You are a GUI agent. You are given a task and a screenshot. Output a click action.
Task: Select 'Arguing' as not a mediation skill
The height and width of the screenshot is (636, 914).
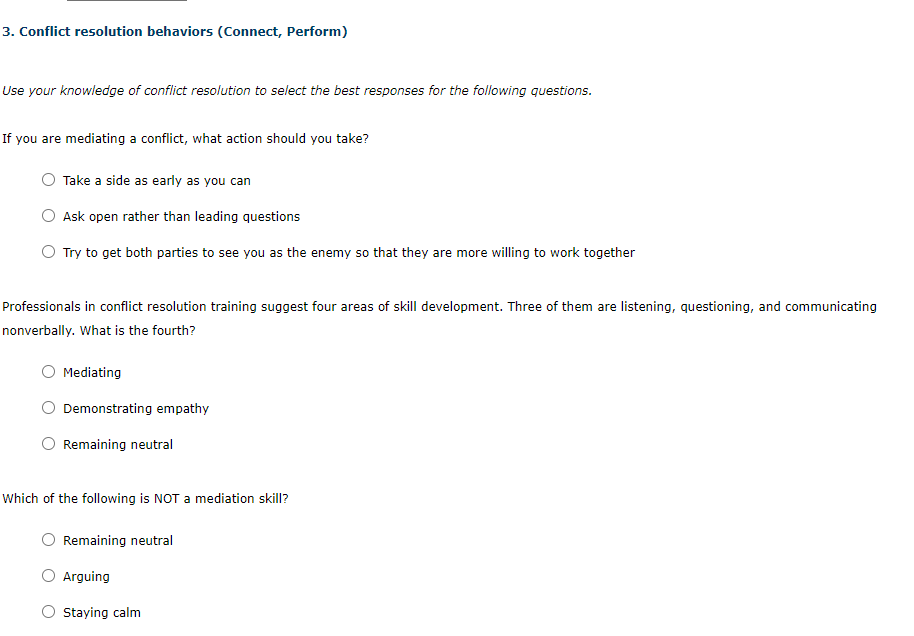coord(48,575)
